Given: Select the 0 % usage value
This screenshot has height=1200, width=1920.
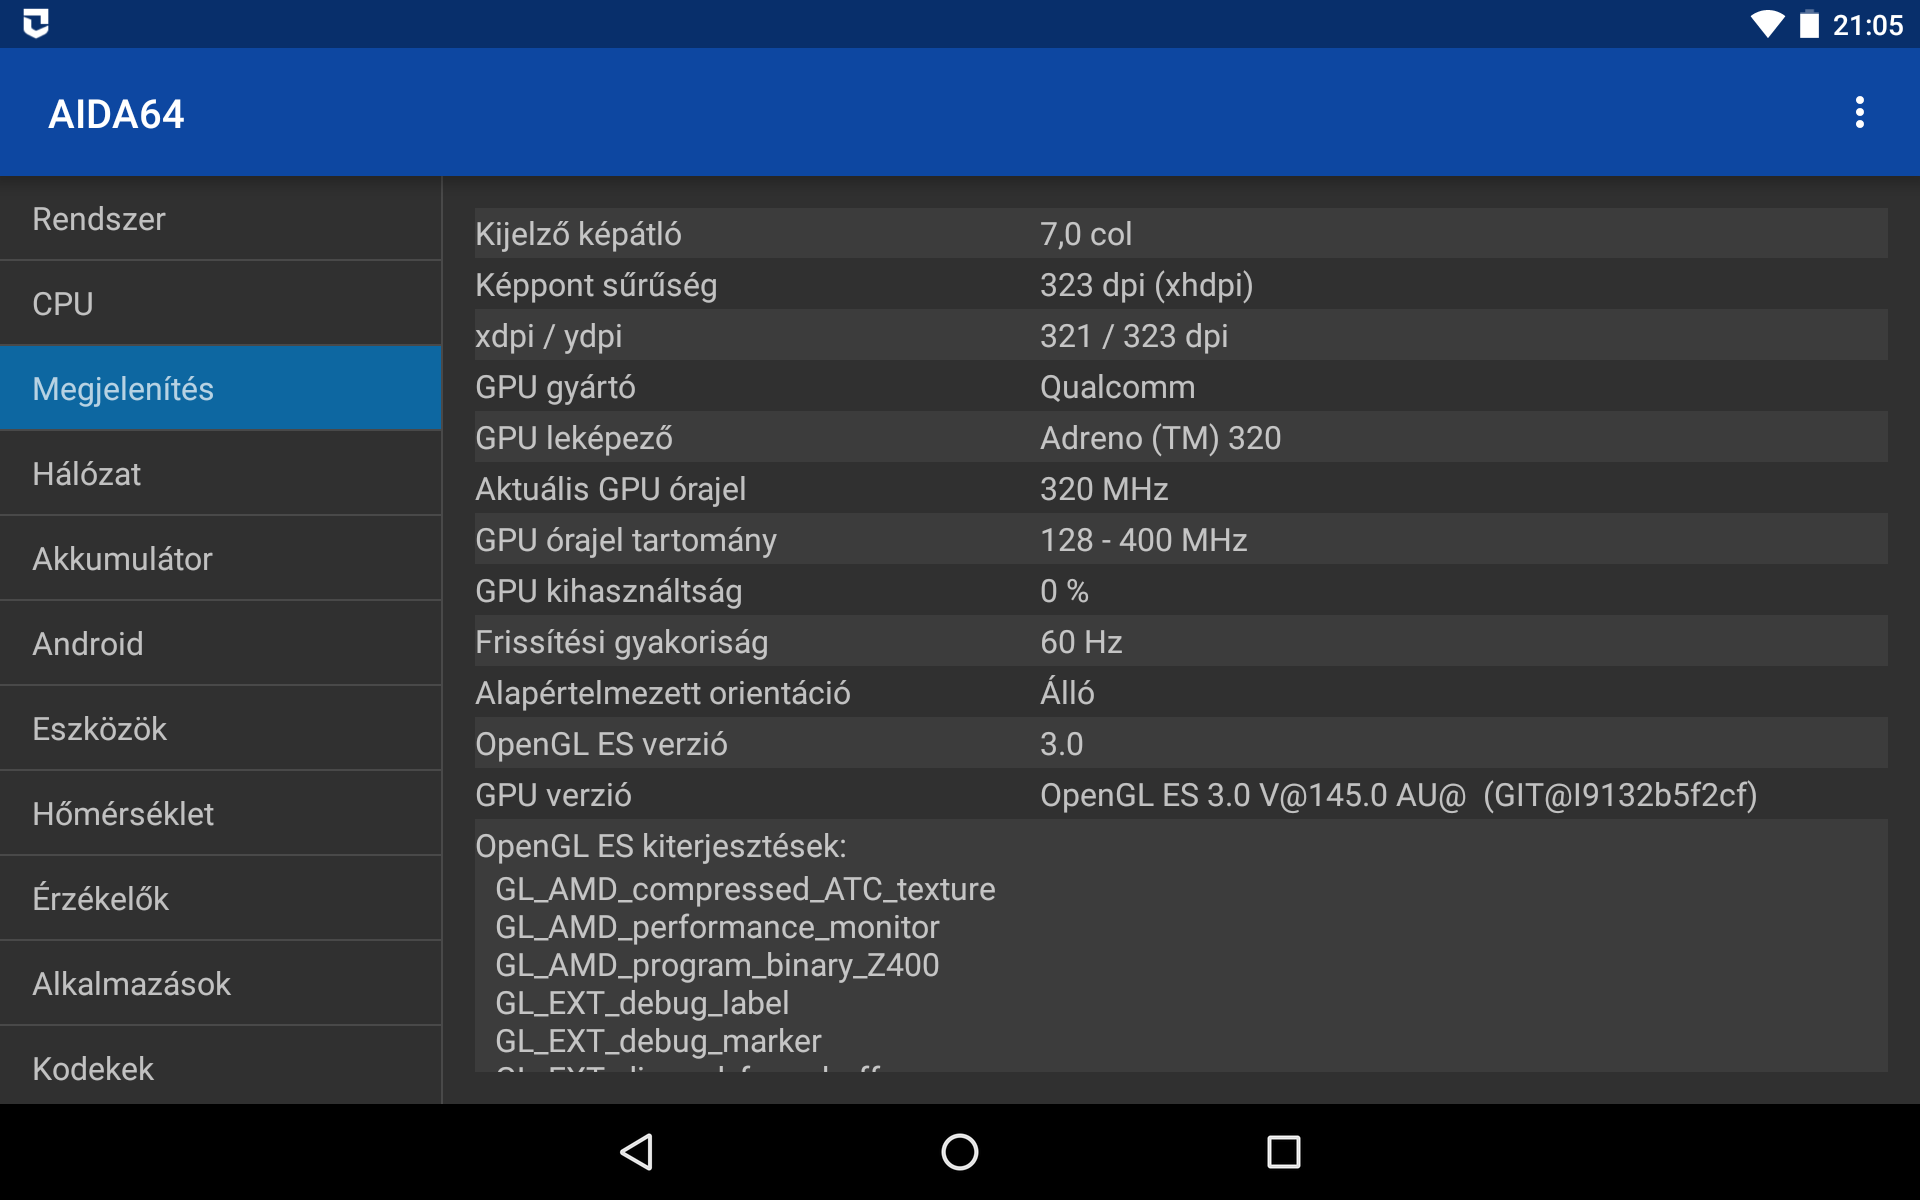Looking at the screenshot, I should pos(1064,591).
